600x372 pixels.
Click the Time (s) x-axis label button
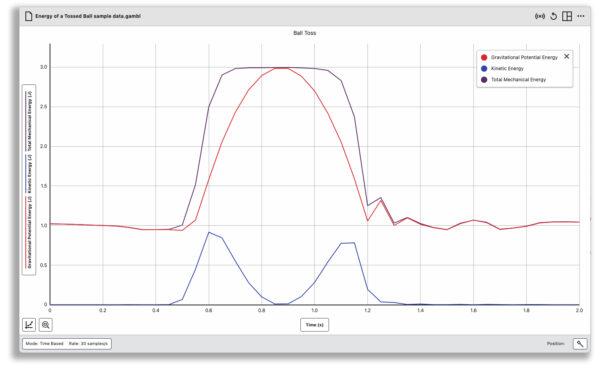click(314, 325)
